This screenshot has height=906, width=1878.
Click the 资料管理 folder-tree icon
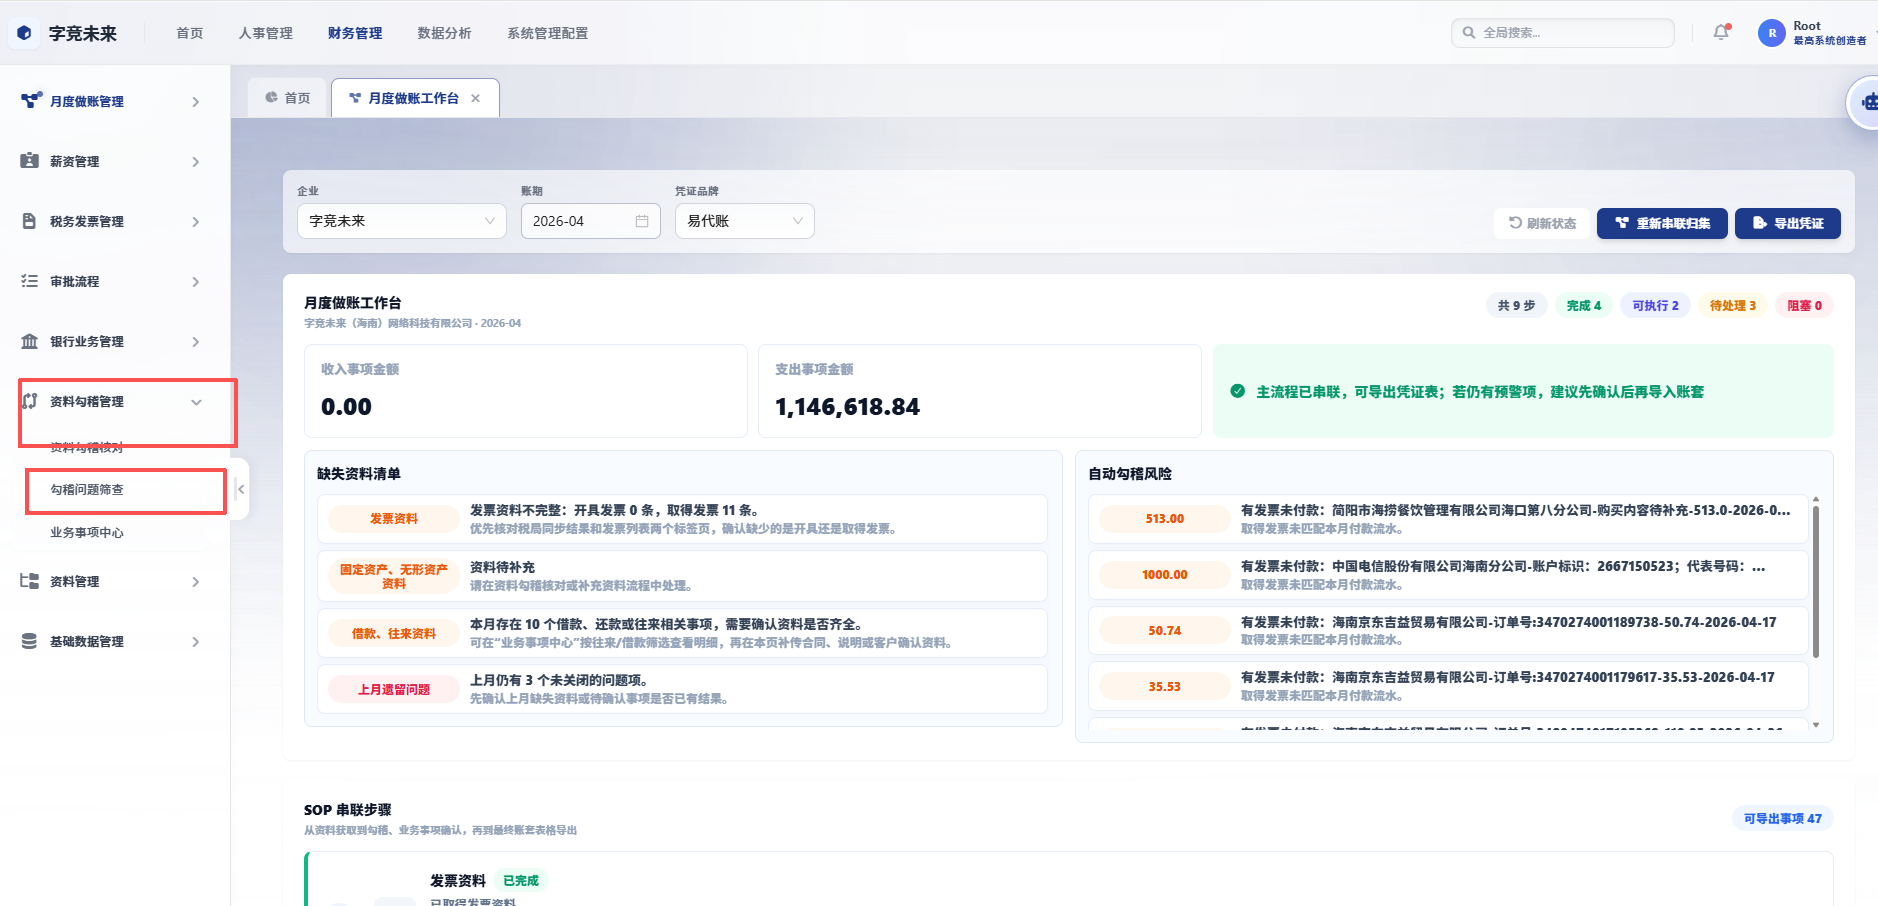(x=30, y=581)
